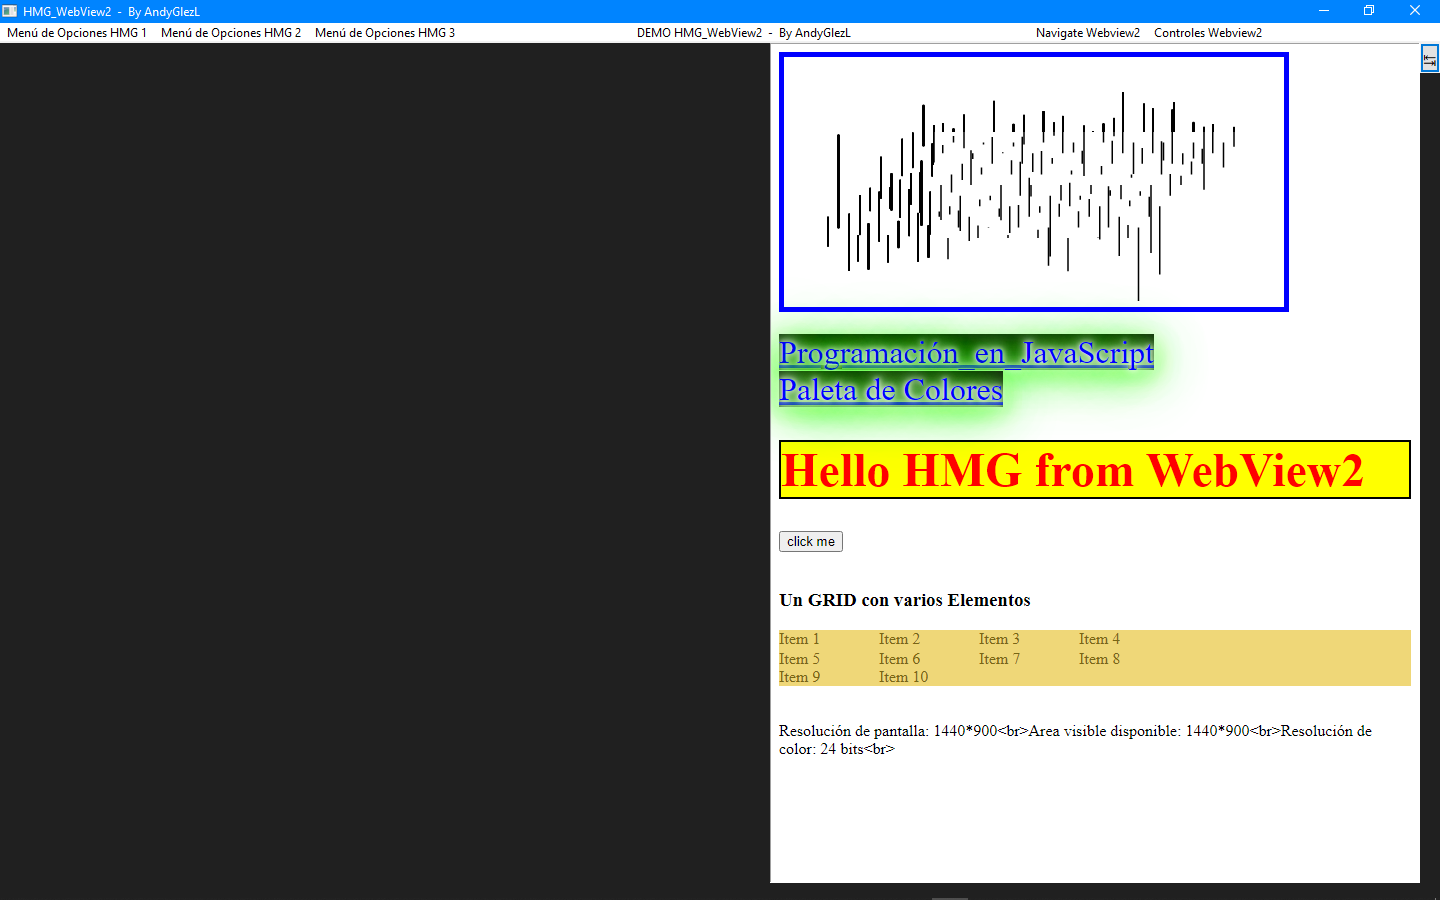1440x900 pixels.
Task: Open Menú de Opciones HMG 1
Action: tap(77, 33)
